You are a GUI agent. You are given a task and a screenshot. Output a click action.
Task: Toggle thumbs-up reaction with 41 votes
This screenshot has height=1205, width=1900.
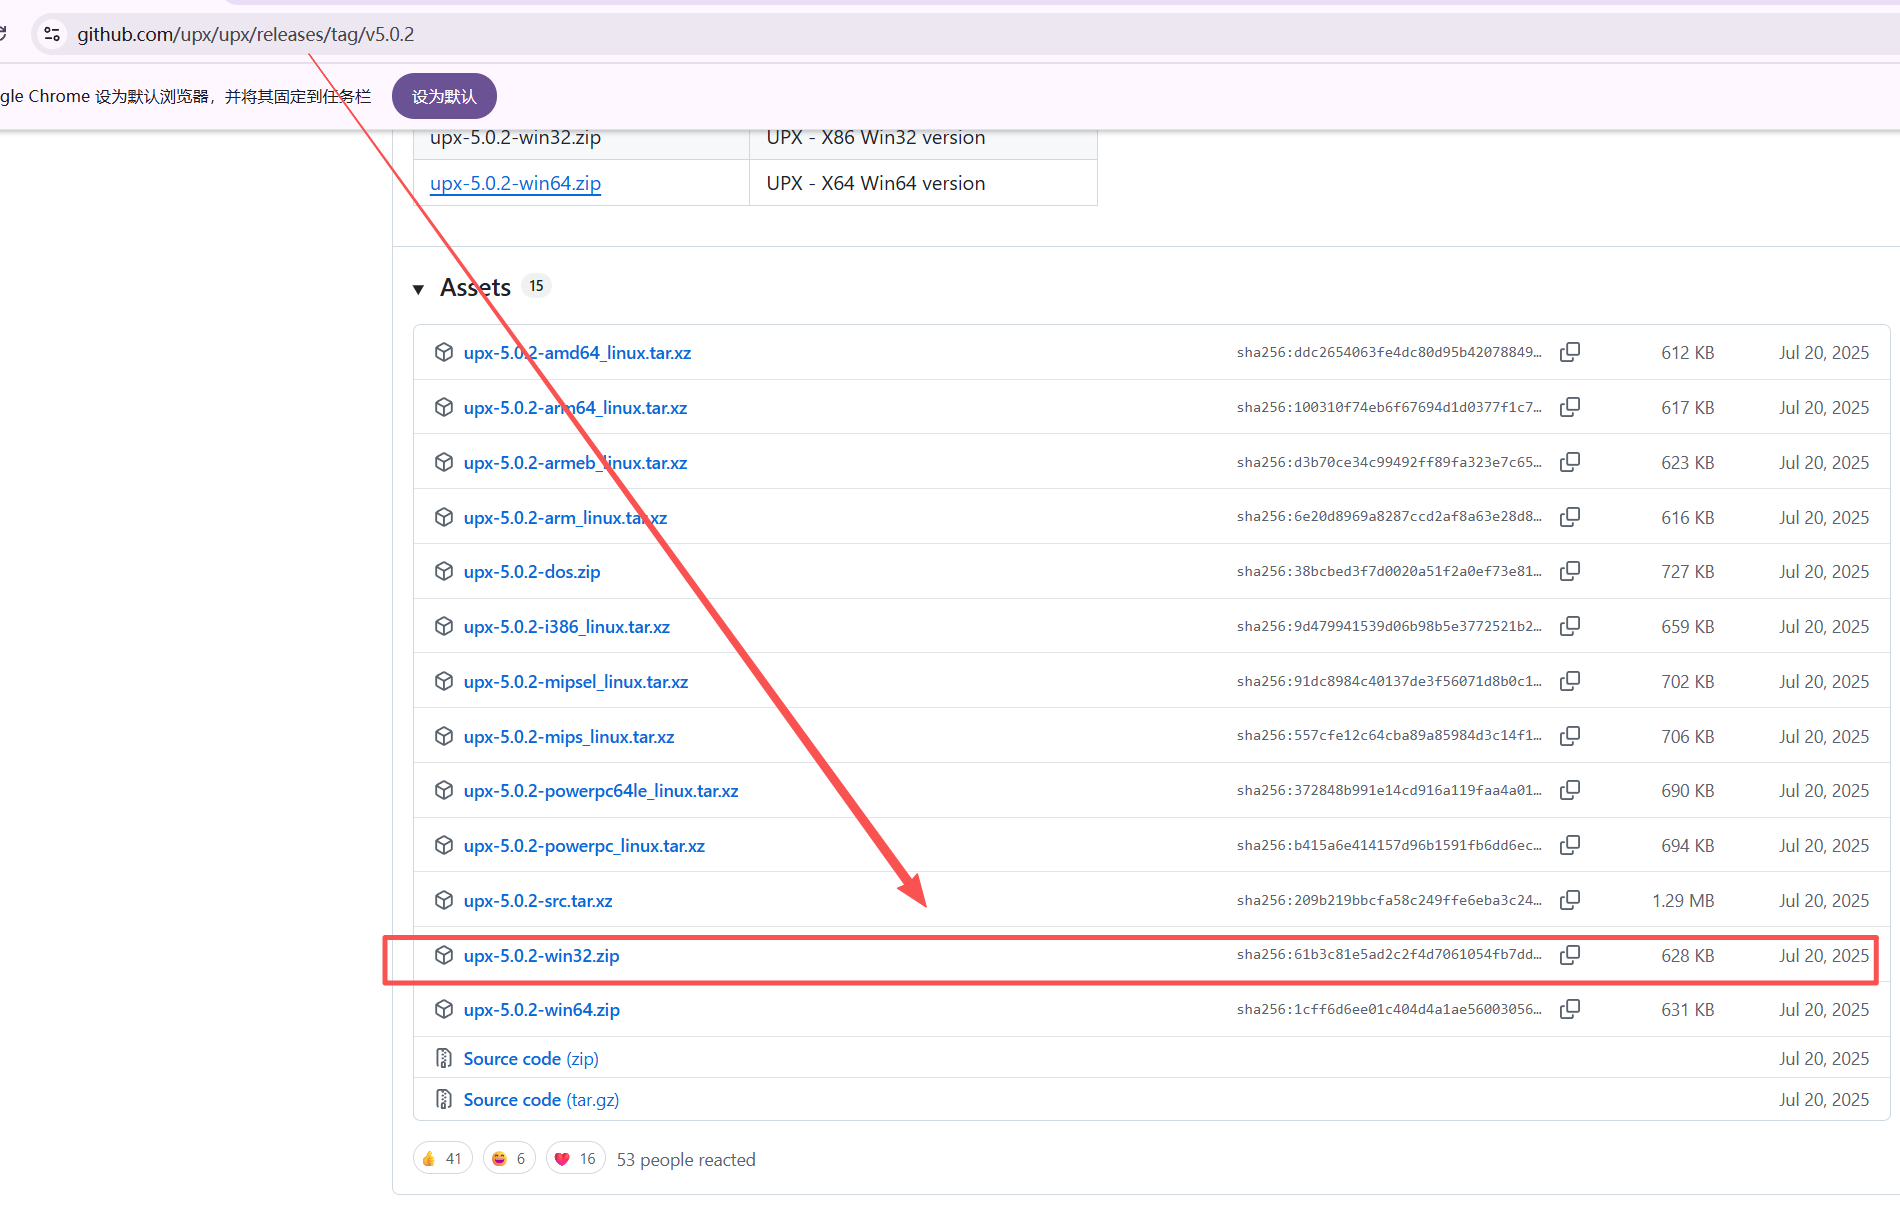point(442,1159)
